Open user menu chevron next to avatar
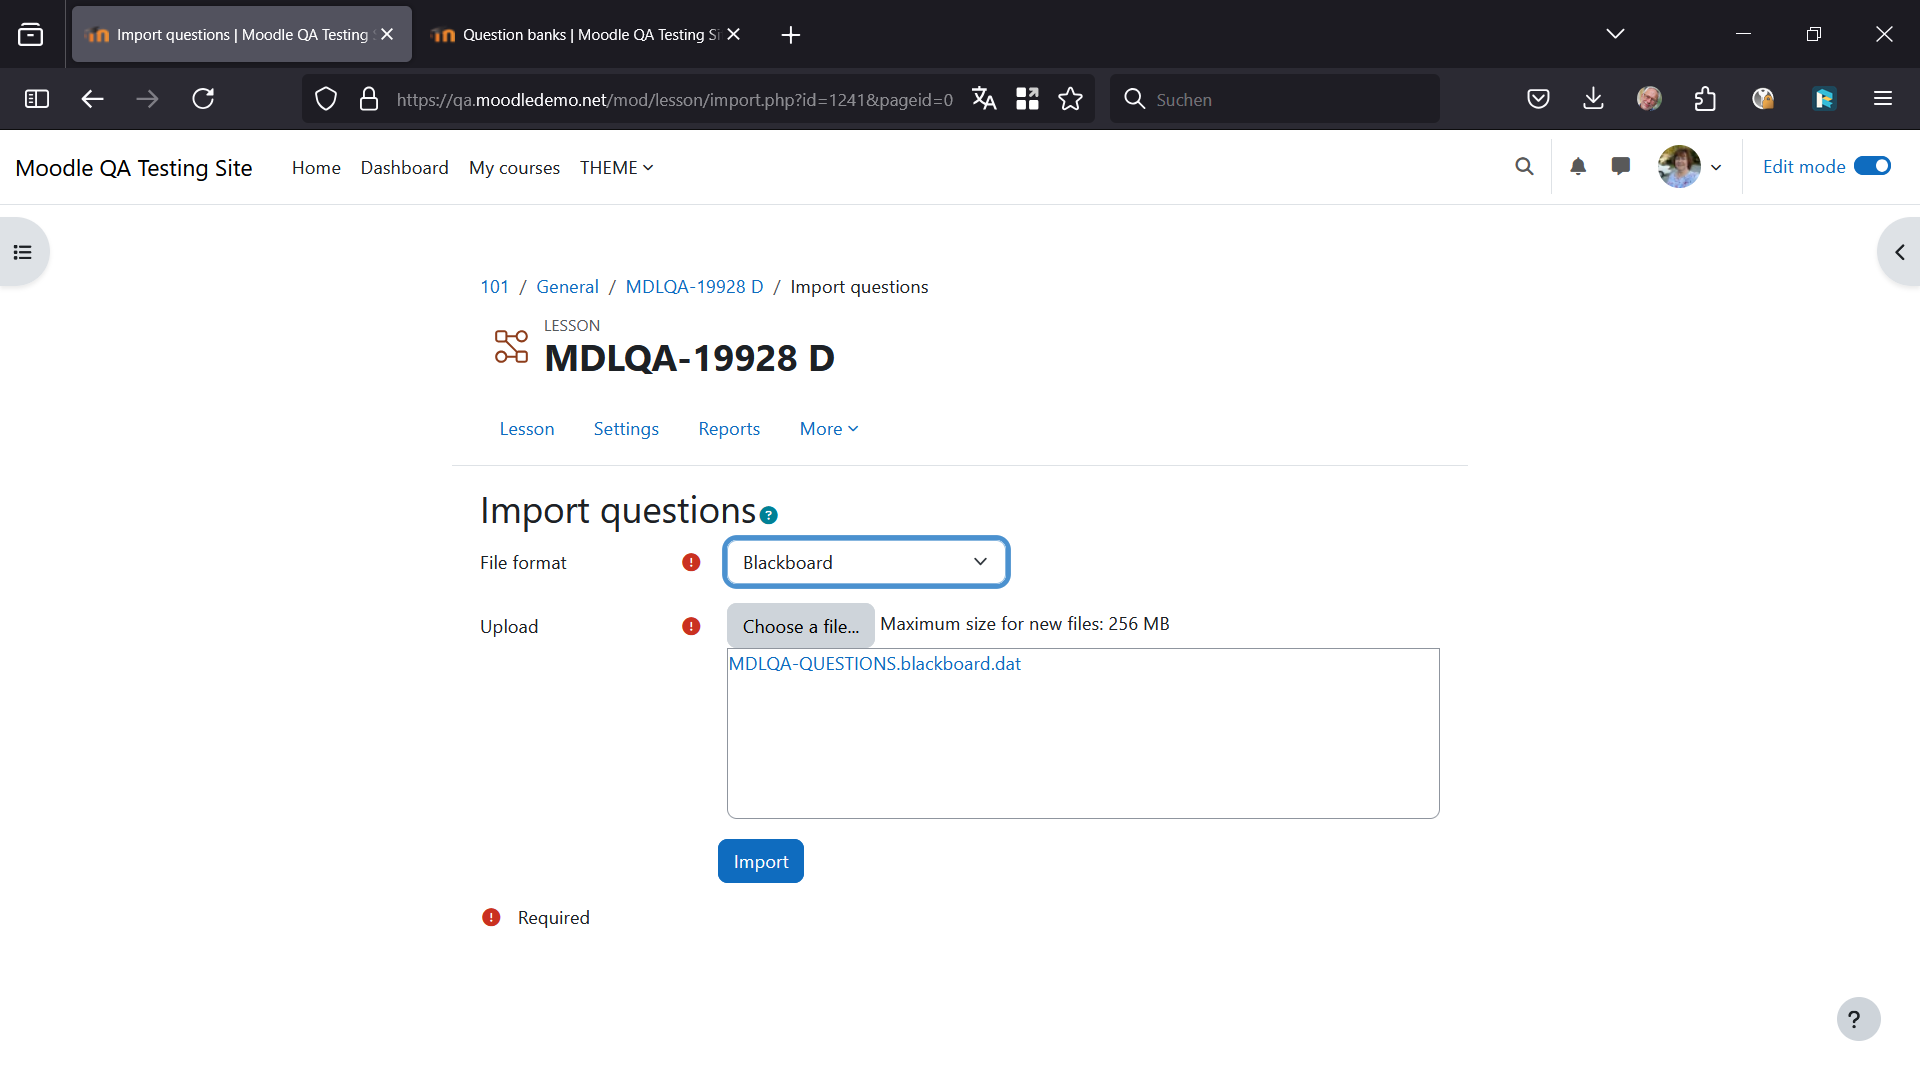Screen dimensions: 1920x1080 tap(1716, 168)
